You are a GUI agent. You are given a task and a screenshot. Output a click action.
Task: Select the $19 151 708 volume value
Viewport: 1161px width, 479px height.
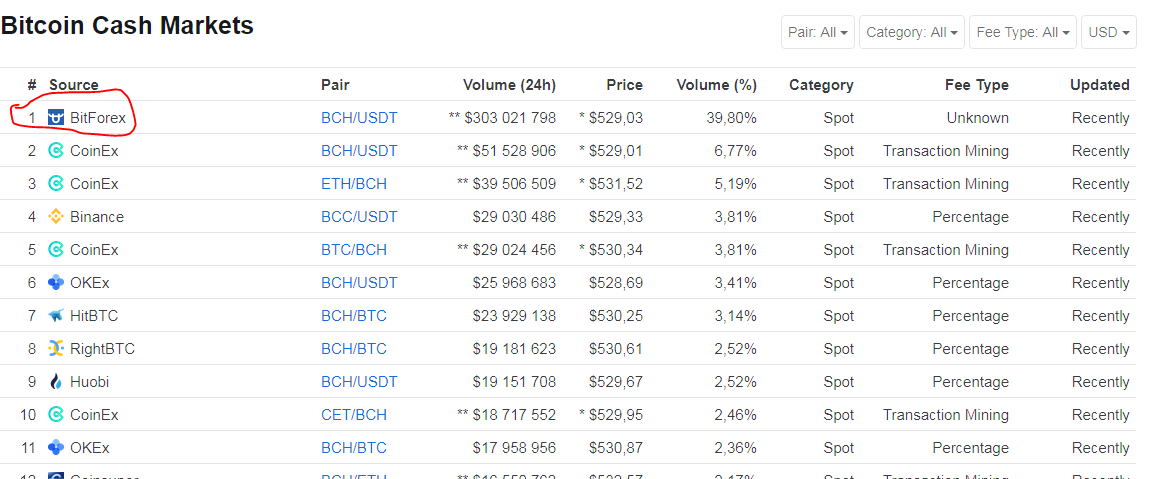click(x=515, y=382)
